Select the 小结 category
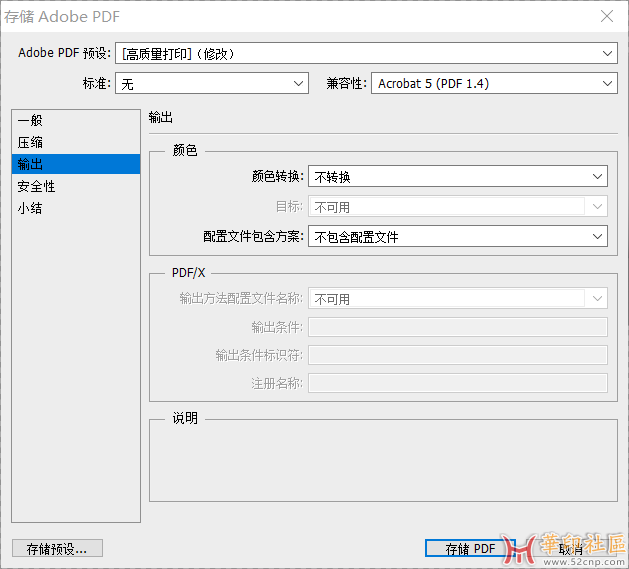629x569 pixels. click(x=76, y=208)
